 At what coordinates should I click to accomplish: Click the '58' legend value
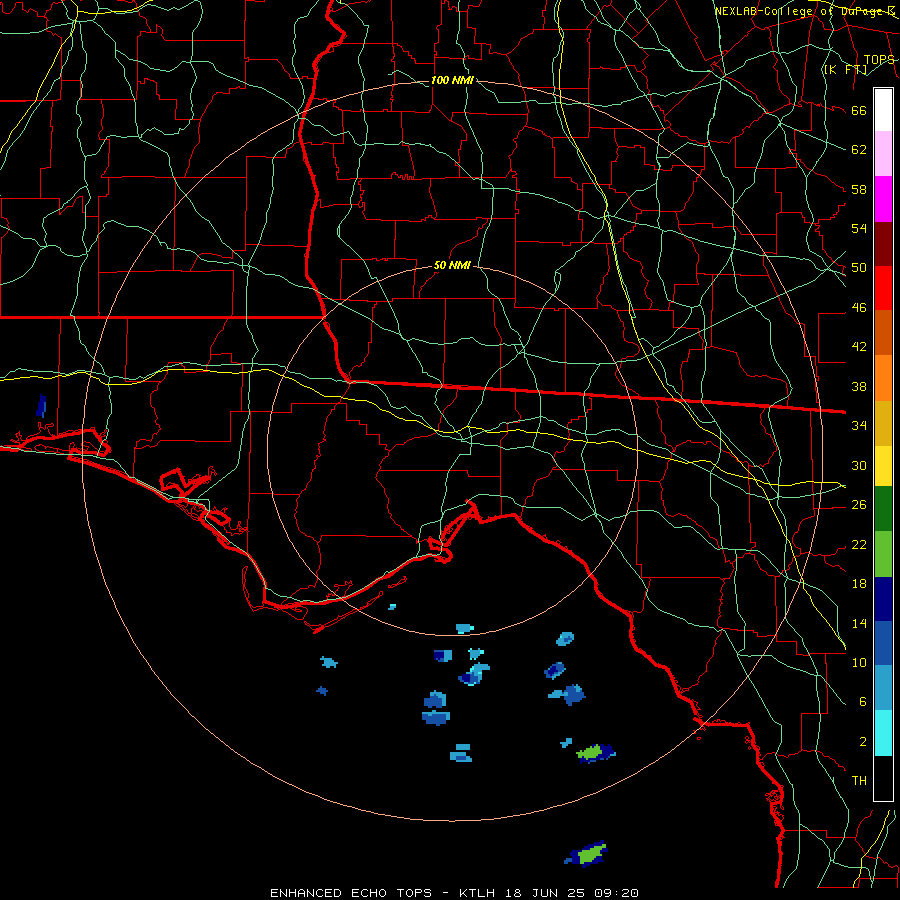[x=859, y=189]
